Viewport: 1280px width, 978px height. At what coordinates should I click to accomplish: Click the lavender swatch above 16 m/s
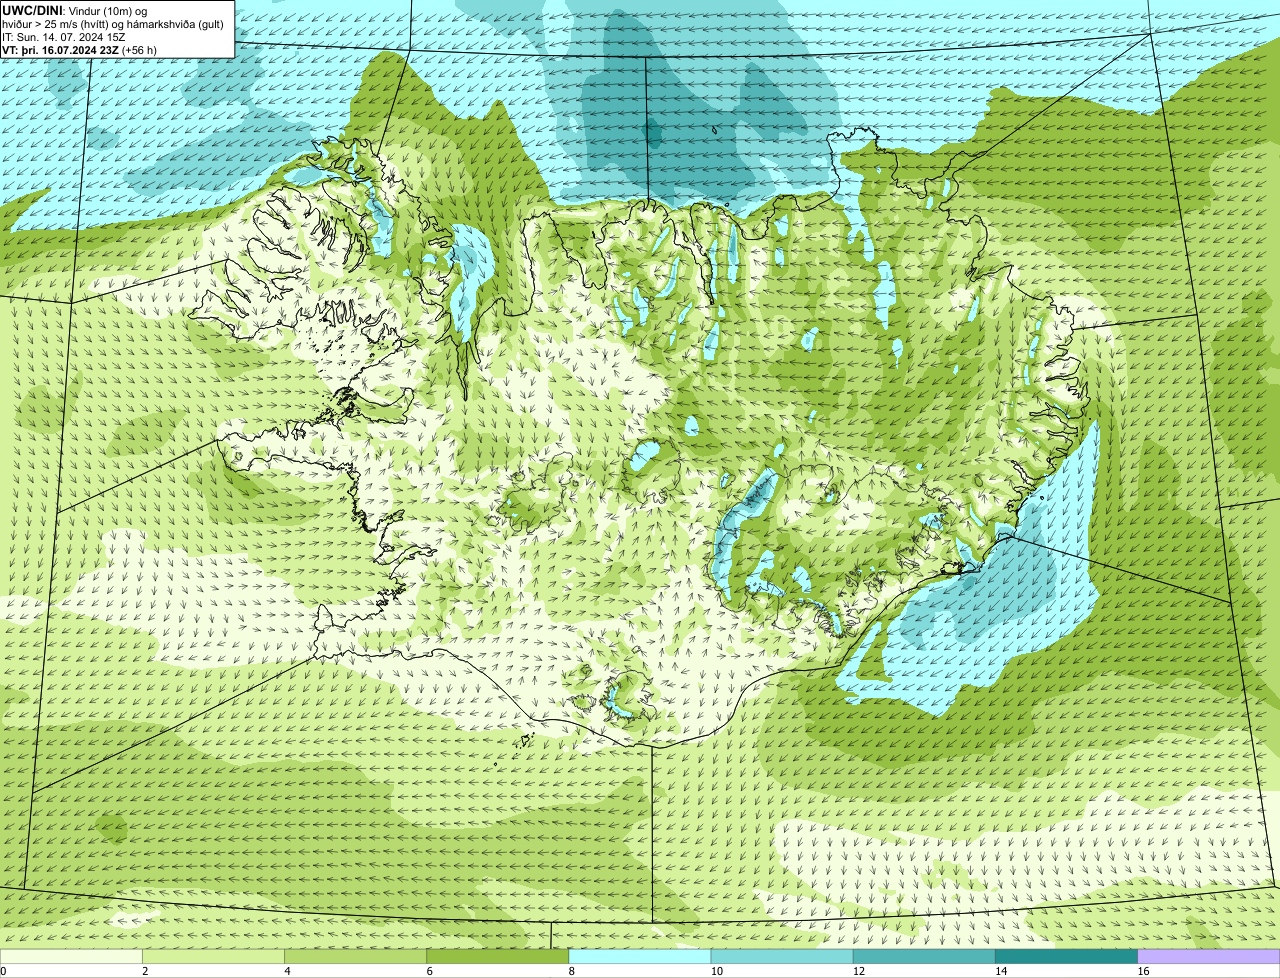[1209, 957]
